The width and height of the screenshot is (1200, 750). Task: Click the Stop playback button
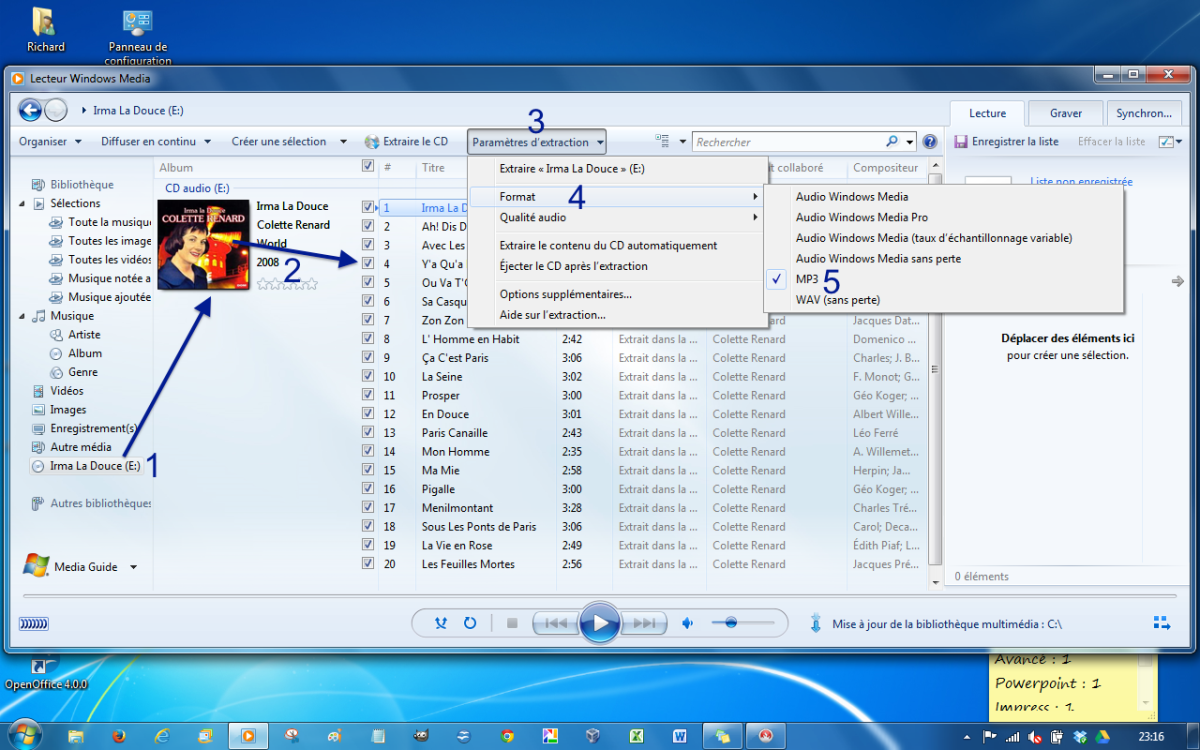coord(512,623)
